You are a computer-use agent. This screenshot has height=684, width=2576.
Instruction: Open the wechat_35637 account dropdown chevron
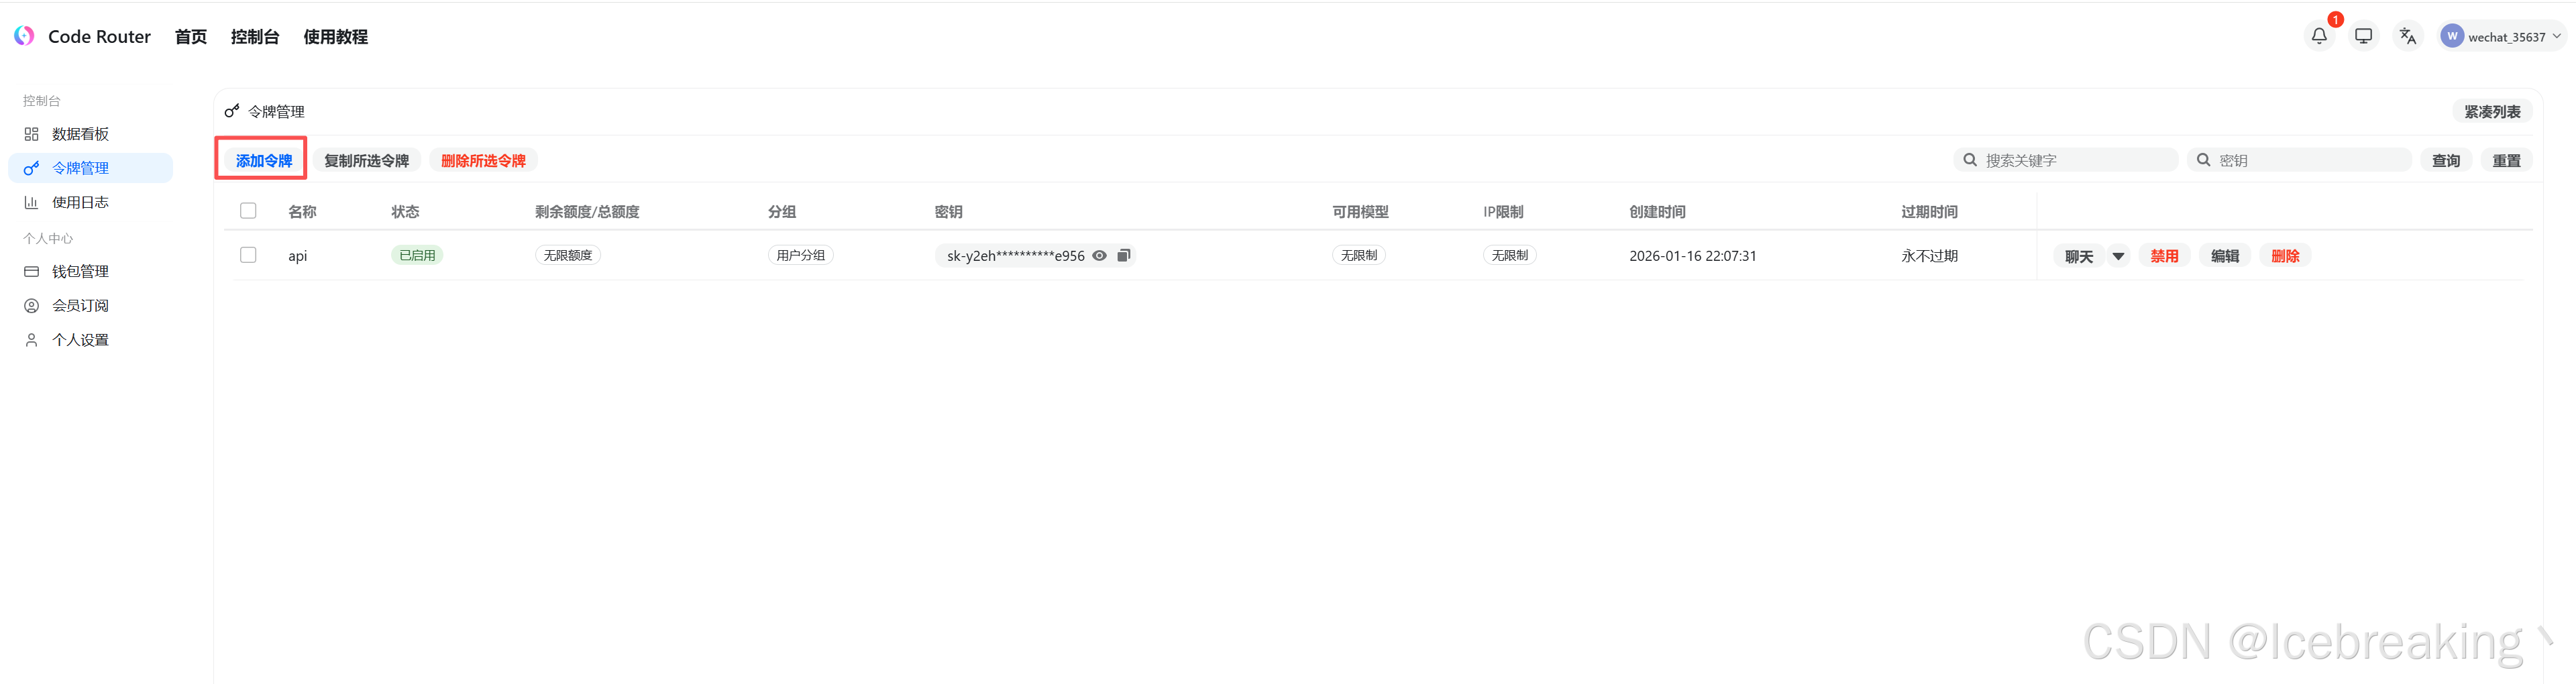click(x=2557, y=36)
